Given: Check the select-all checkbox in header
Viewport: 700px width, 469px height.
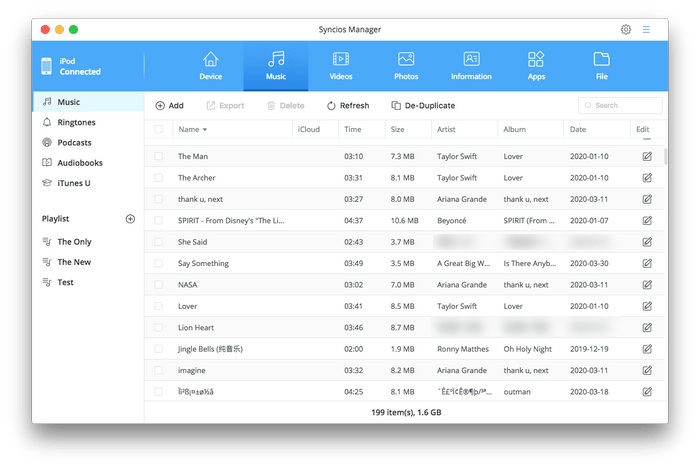Looking at the screenshot, I should click(x=158, y=129).
